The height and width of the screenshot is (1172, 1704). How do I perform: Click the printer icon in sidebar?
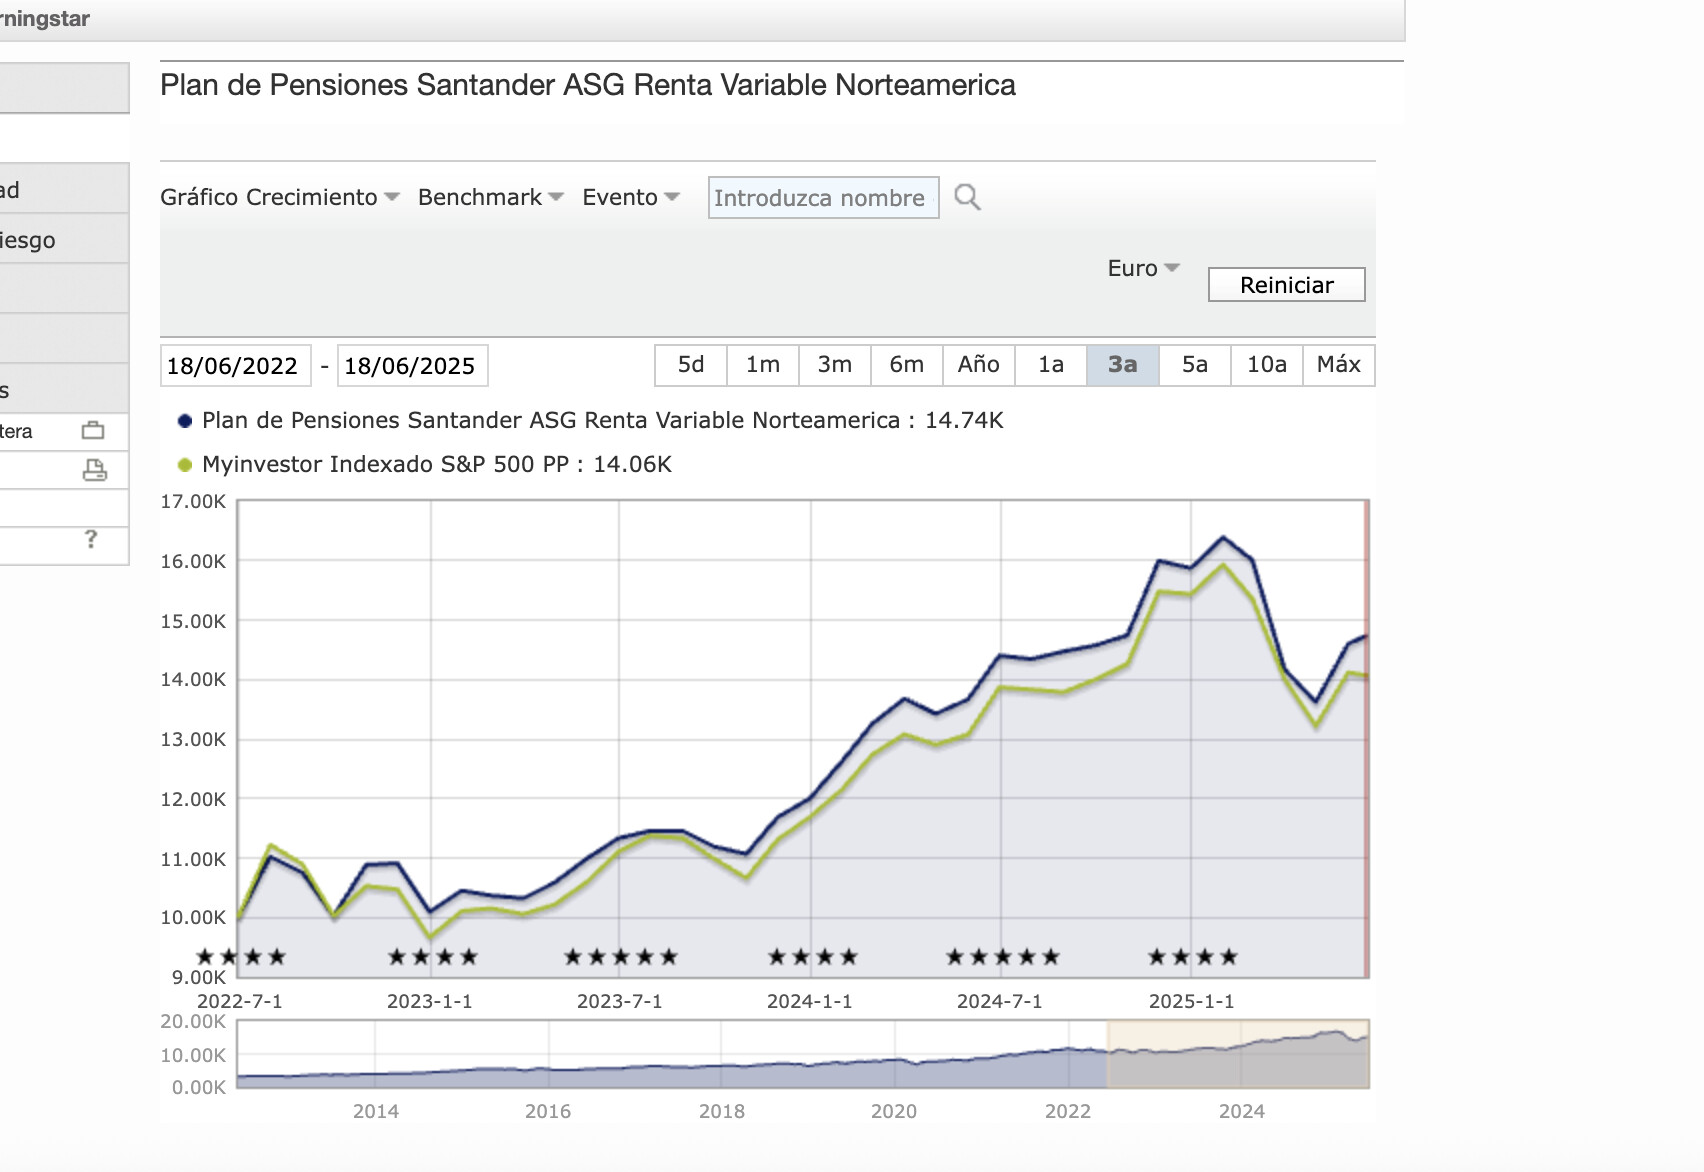[x=94, y=470]
